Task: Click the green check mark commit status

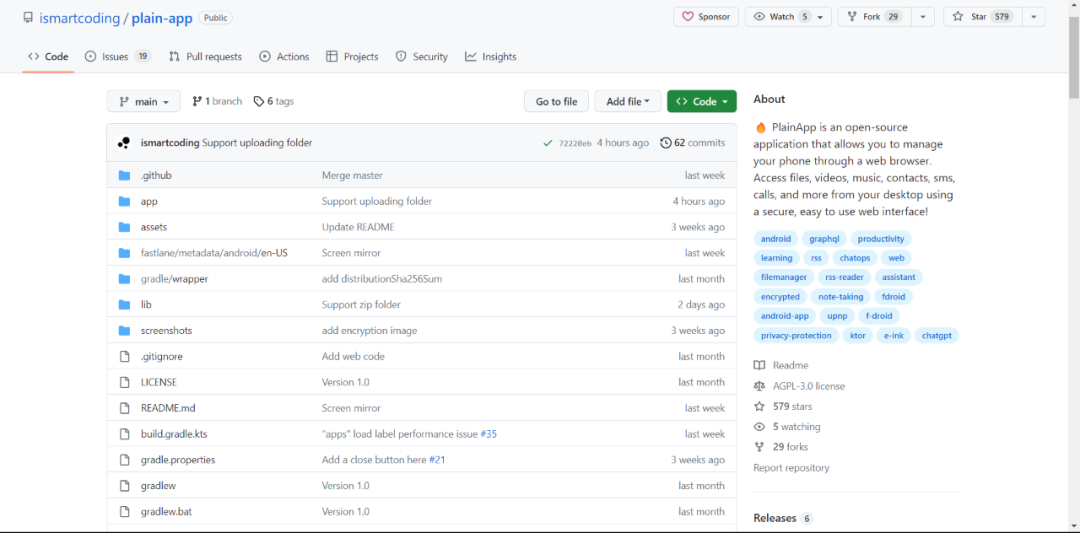Action: (x=548, y=143)
